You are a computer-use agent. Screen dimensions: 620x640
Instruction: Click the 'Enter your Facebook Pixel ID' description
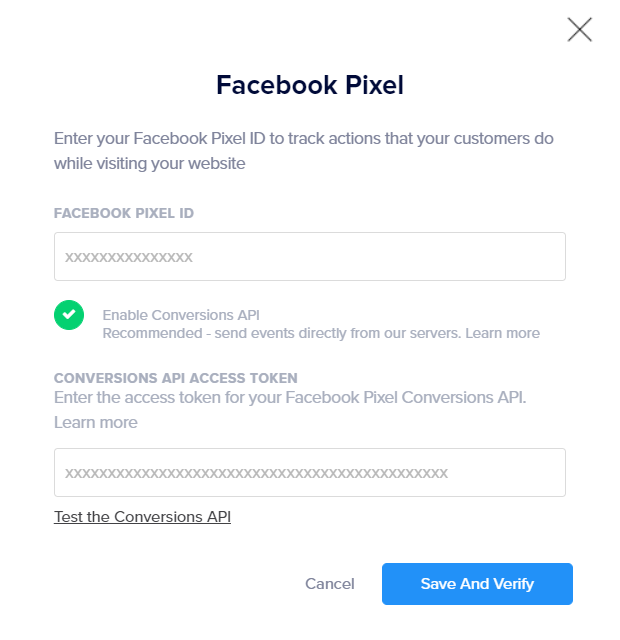point(303,138)
